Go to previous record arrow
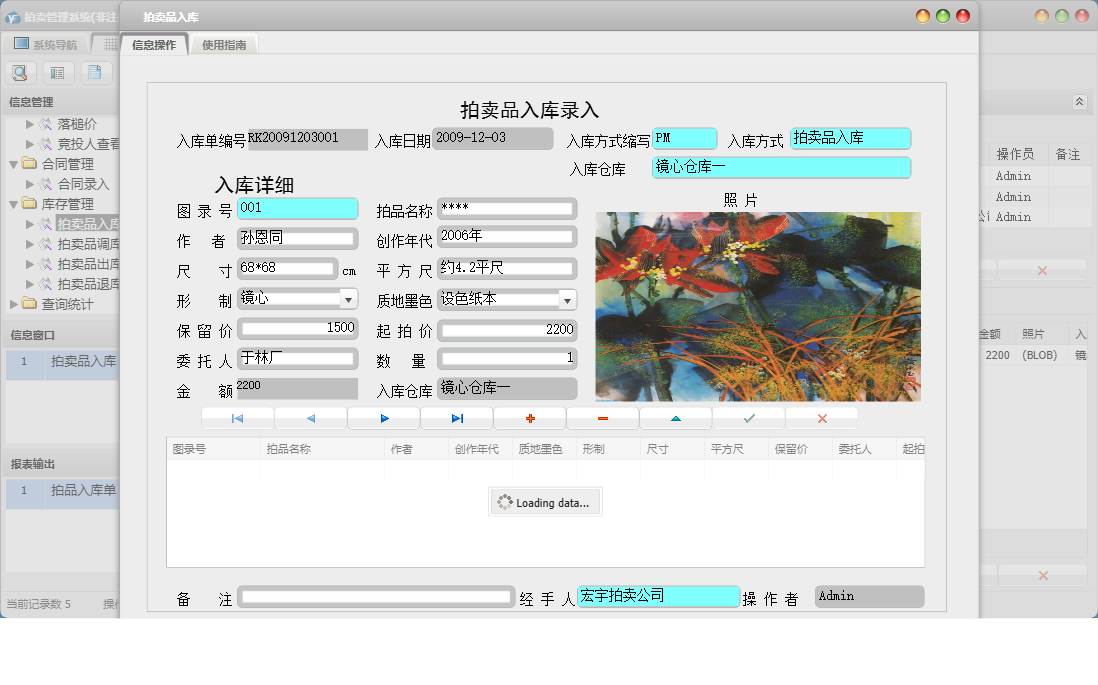1098x685 pixels. [310, 419]
